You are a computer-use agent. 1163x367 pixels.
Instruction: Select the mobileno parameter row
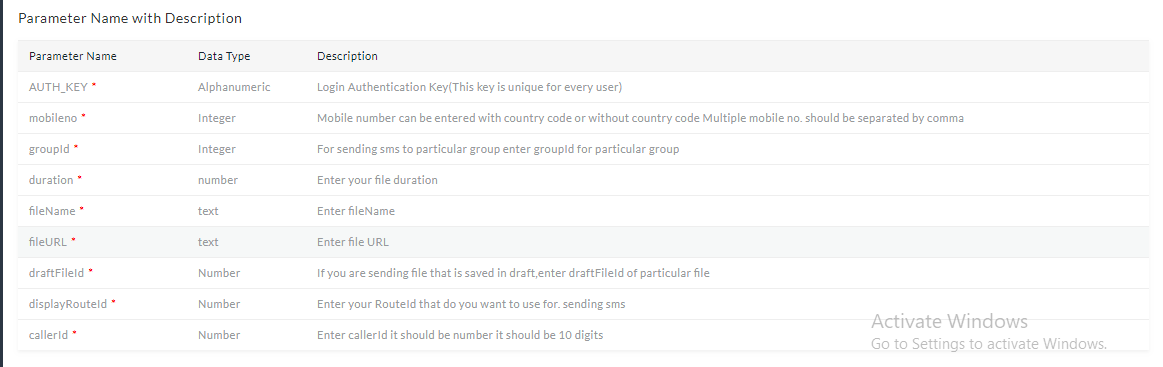pyautogui.click(x=583, y=118)
